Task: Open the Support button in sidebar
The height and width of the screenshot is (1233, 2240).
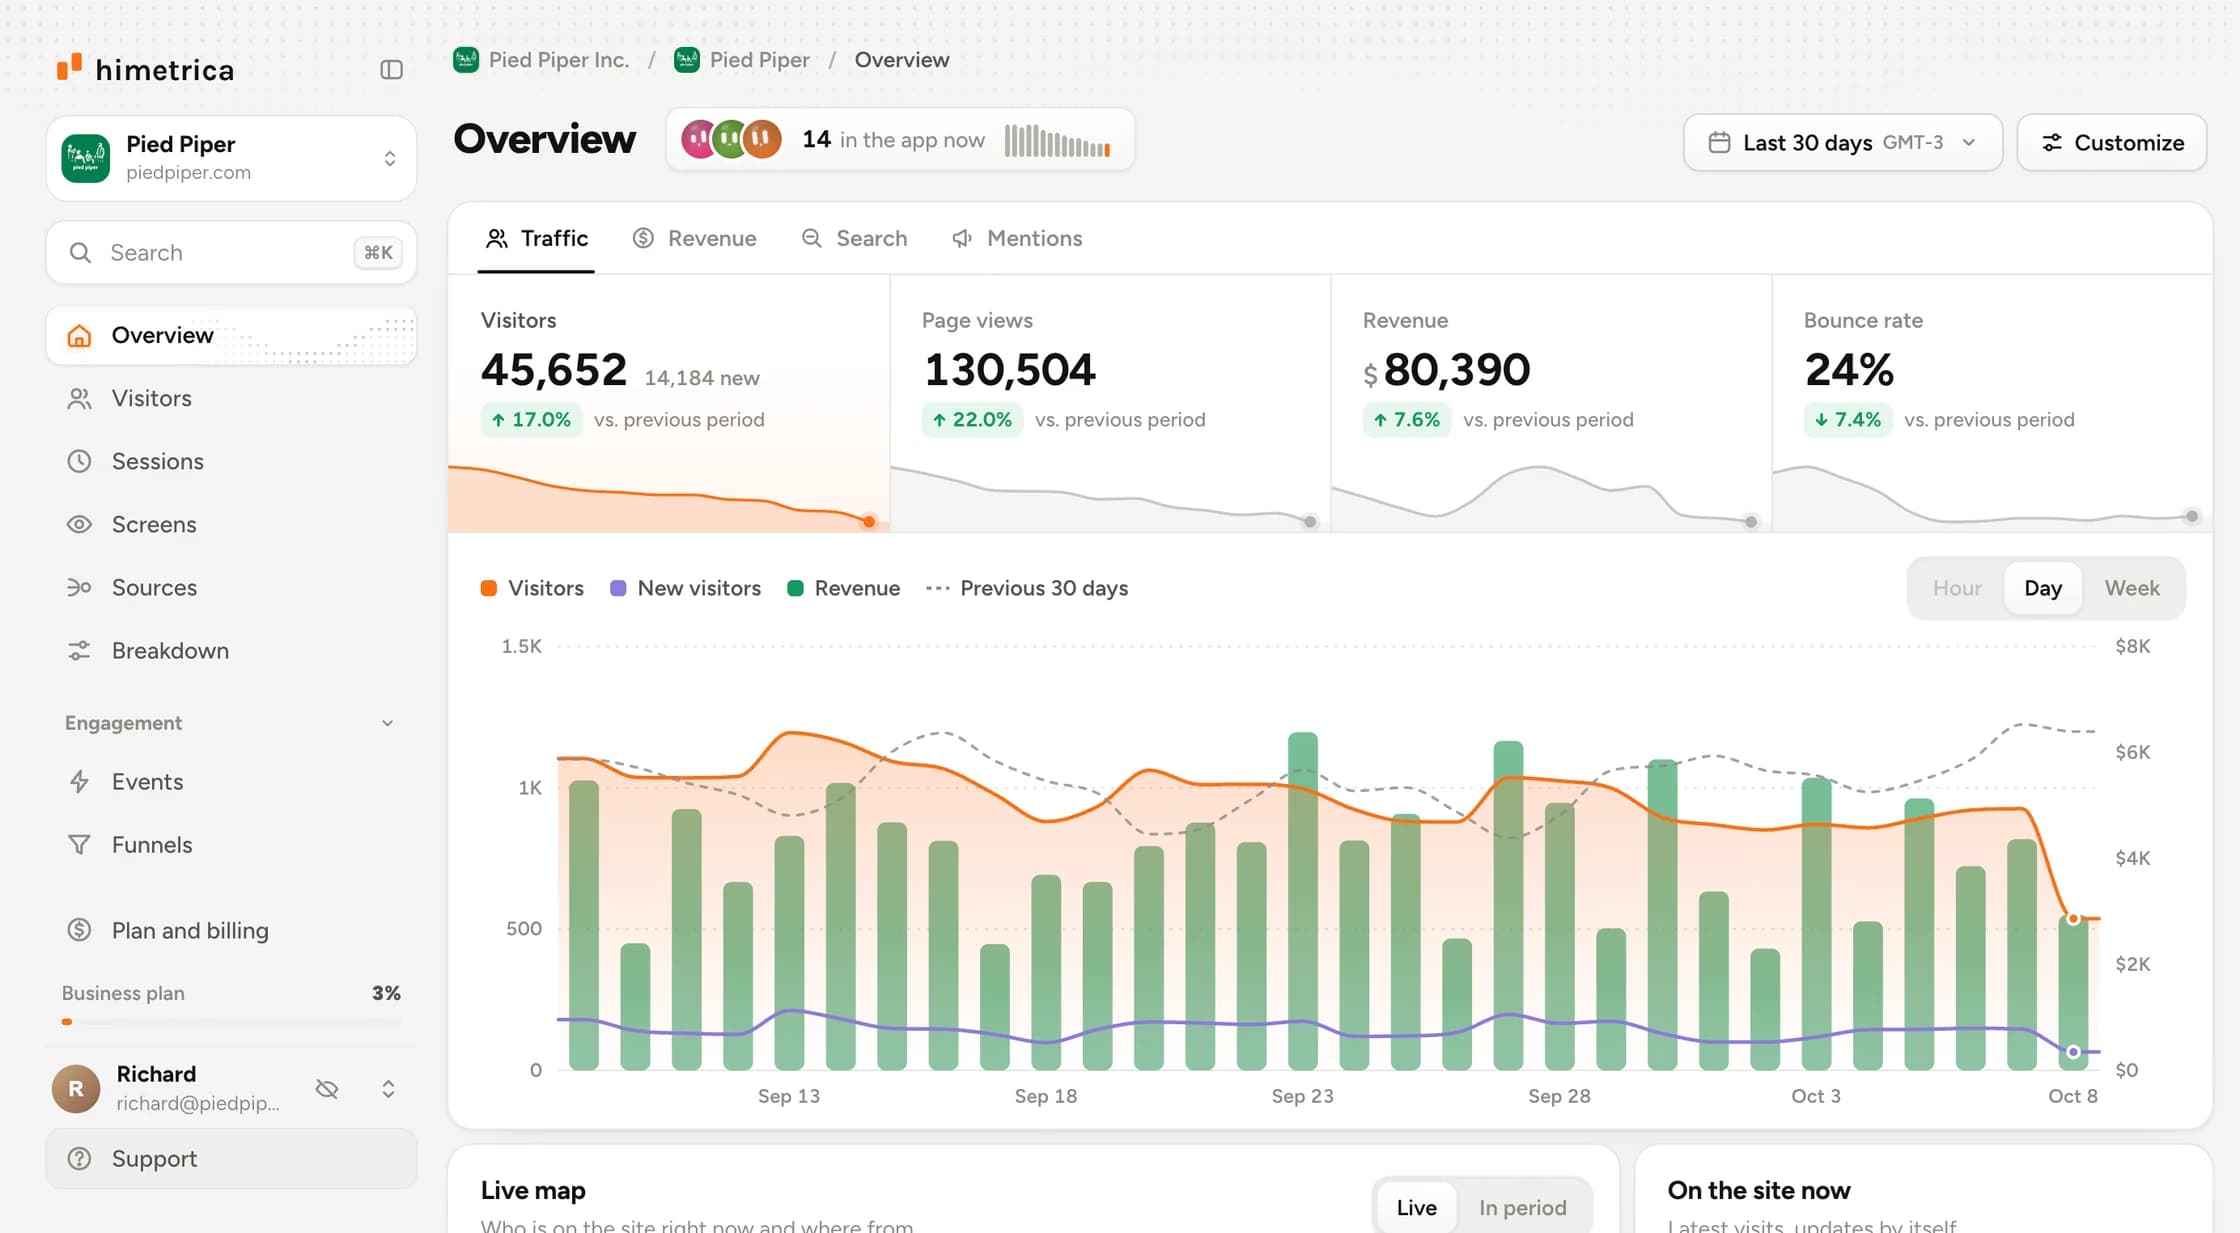Action: 231,1158
